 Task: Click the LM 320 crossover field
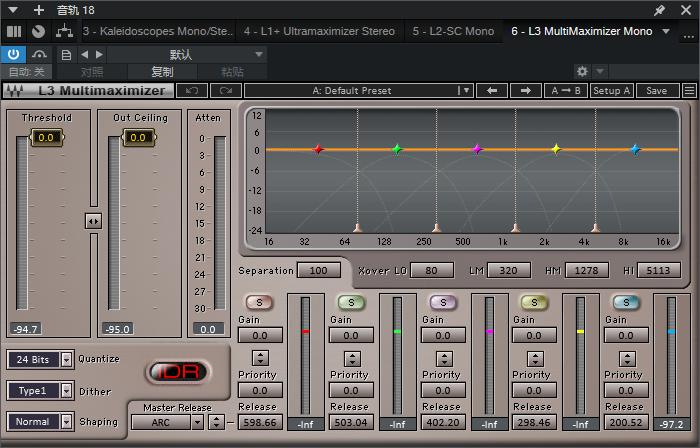click(508, 270)
